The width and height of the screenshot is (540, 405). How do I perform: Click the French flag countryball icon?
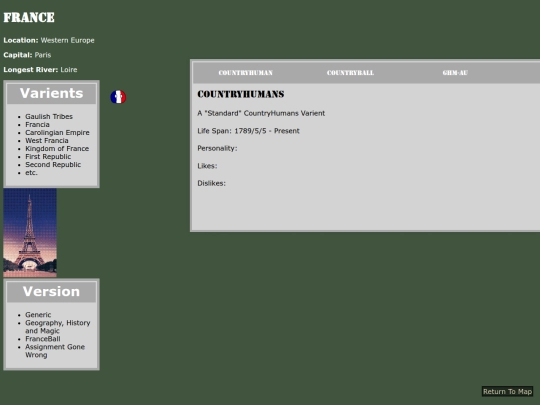pos(118,97)
